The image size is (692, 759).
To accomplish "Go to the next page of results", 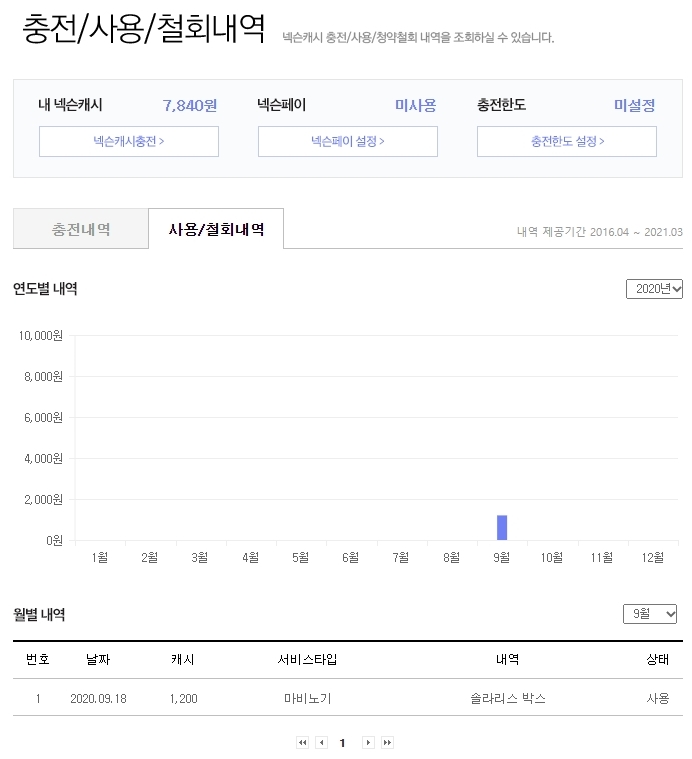I will 368,742.
